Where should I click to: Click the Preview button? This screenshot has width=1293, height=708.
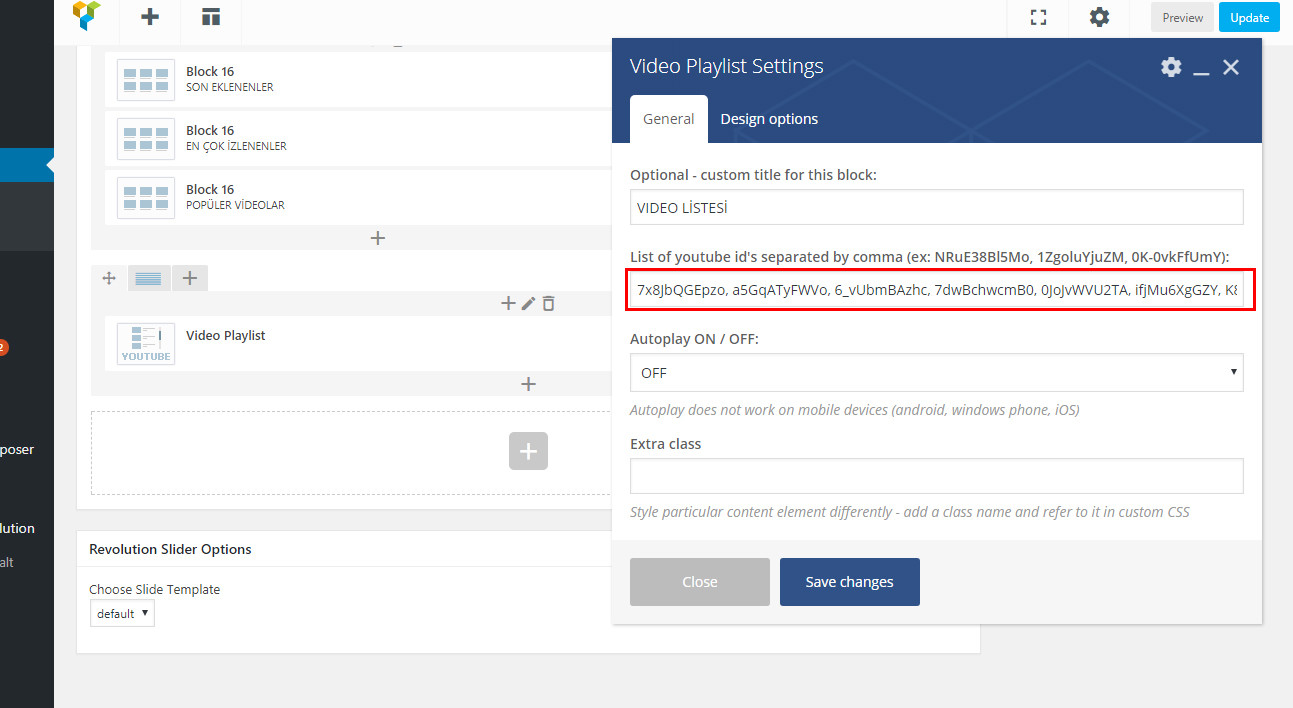pos(1182,17)
